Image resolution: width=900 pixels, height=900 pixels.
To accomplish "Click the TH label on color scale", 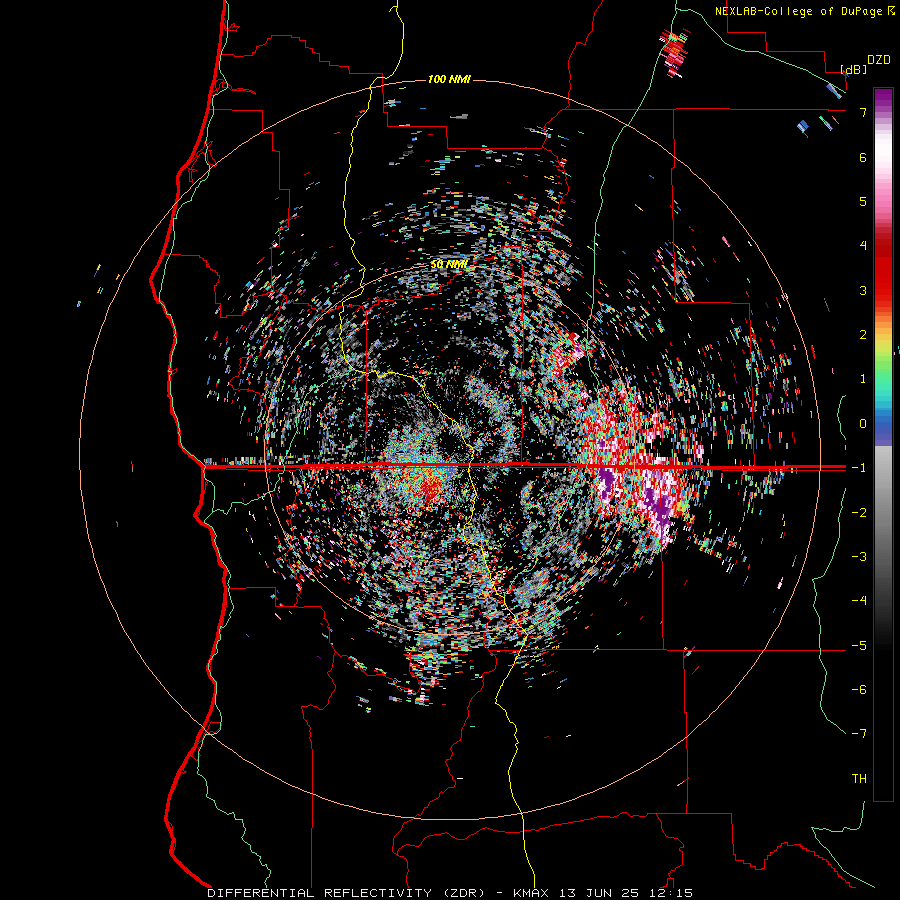I will coord(859,779).
